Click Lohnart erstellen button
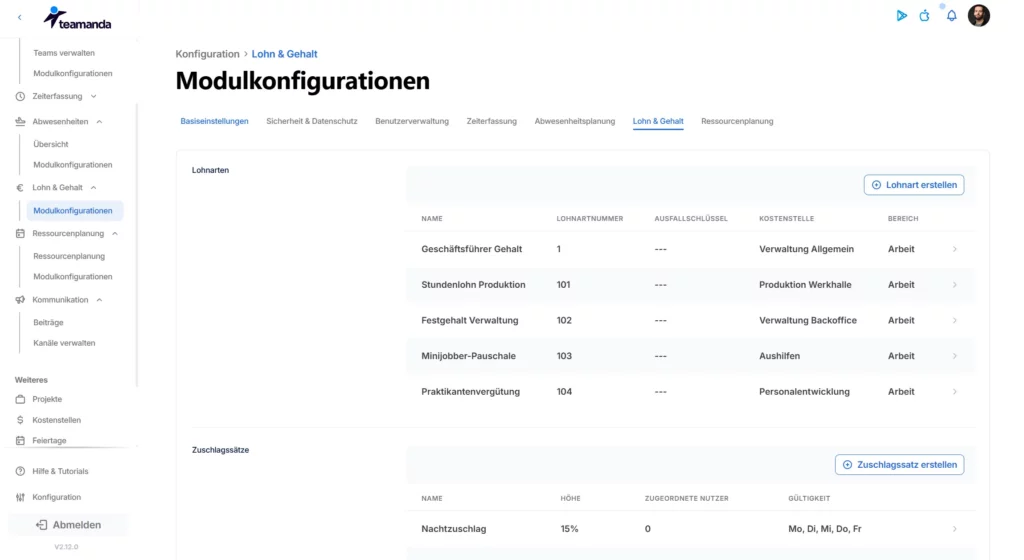The width and height of the screenshot is (1024, 560). click(x=914, y=185)
